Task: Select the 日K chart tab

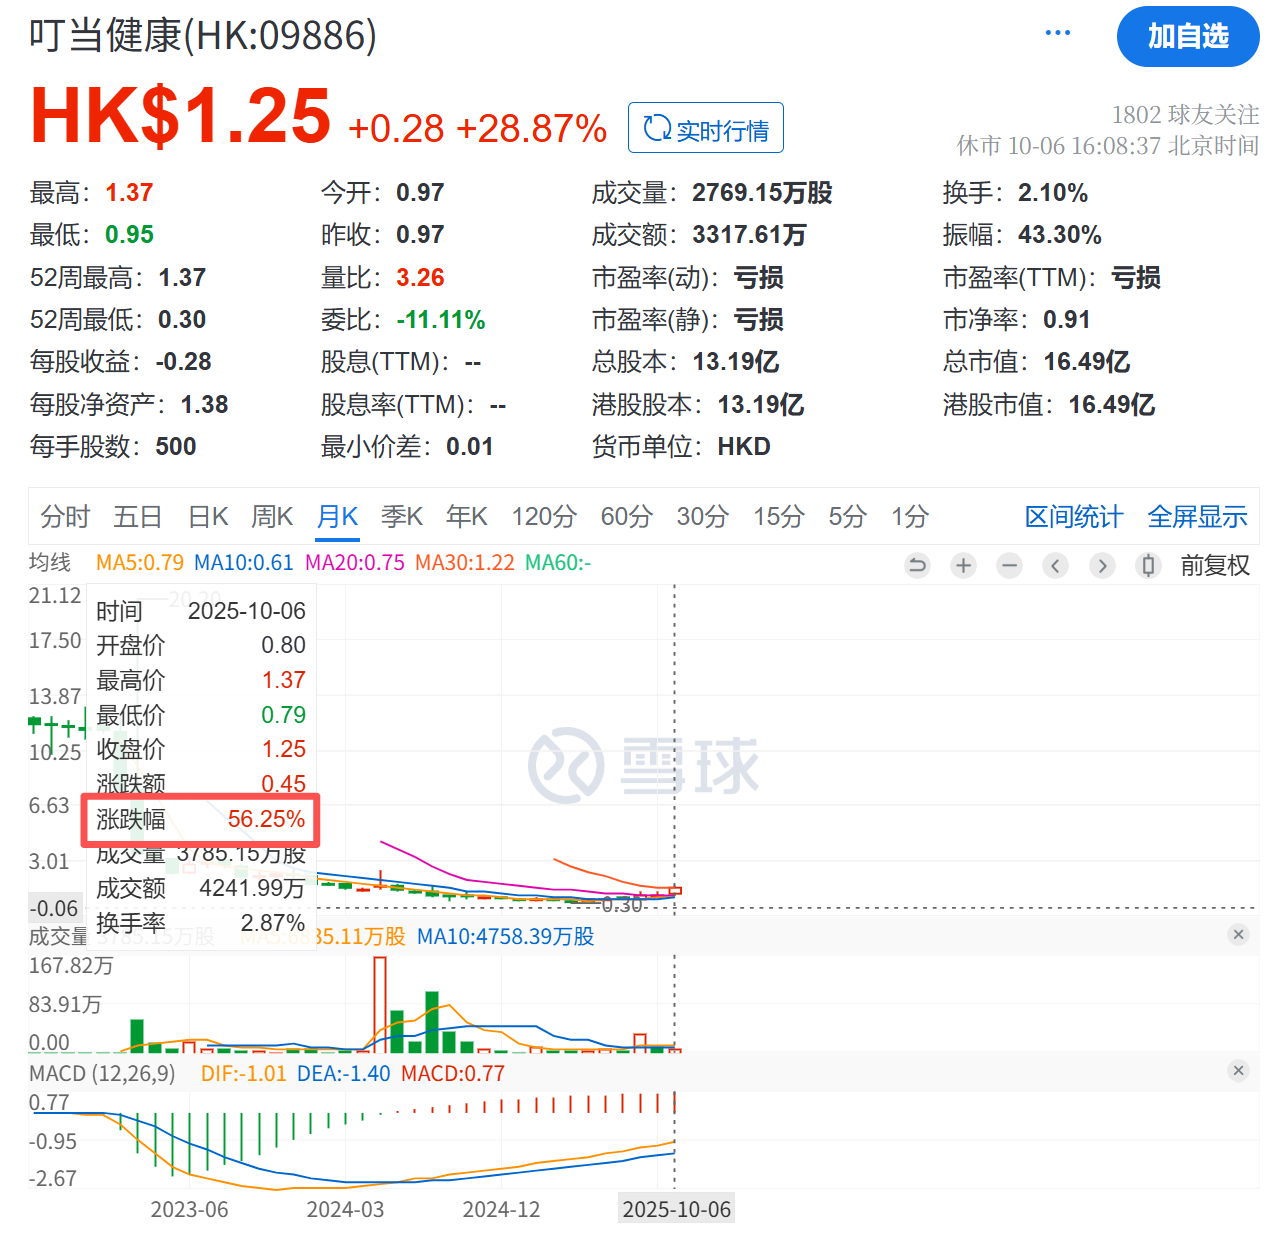Action: (x=208, y=516)
